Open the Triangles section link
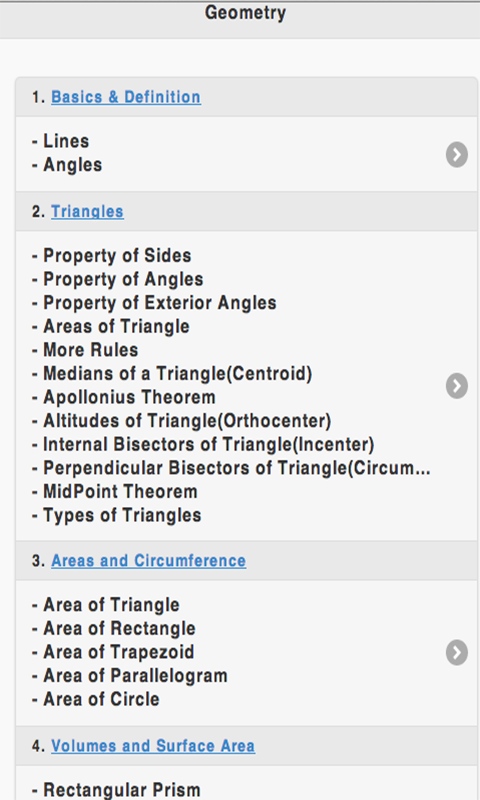 [87, 211]
